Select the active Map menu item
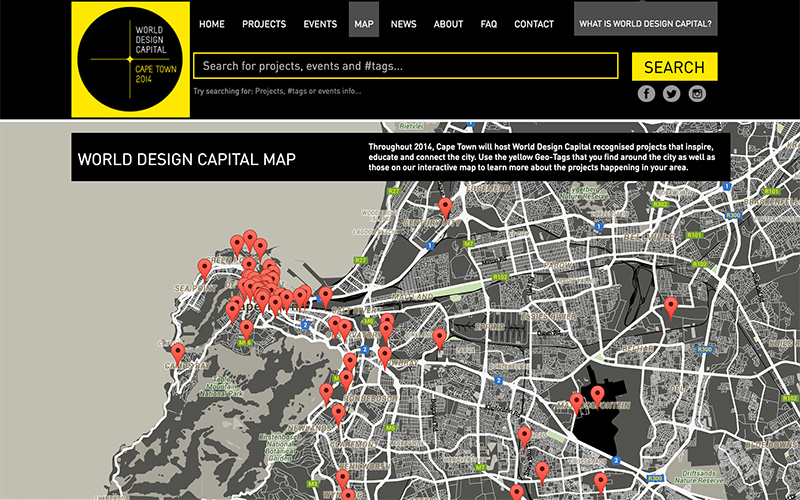This screenshot has width=800, height=500. [x=364, y=19]
